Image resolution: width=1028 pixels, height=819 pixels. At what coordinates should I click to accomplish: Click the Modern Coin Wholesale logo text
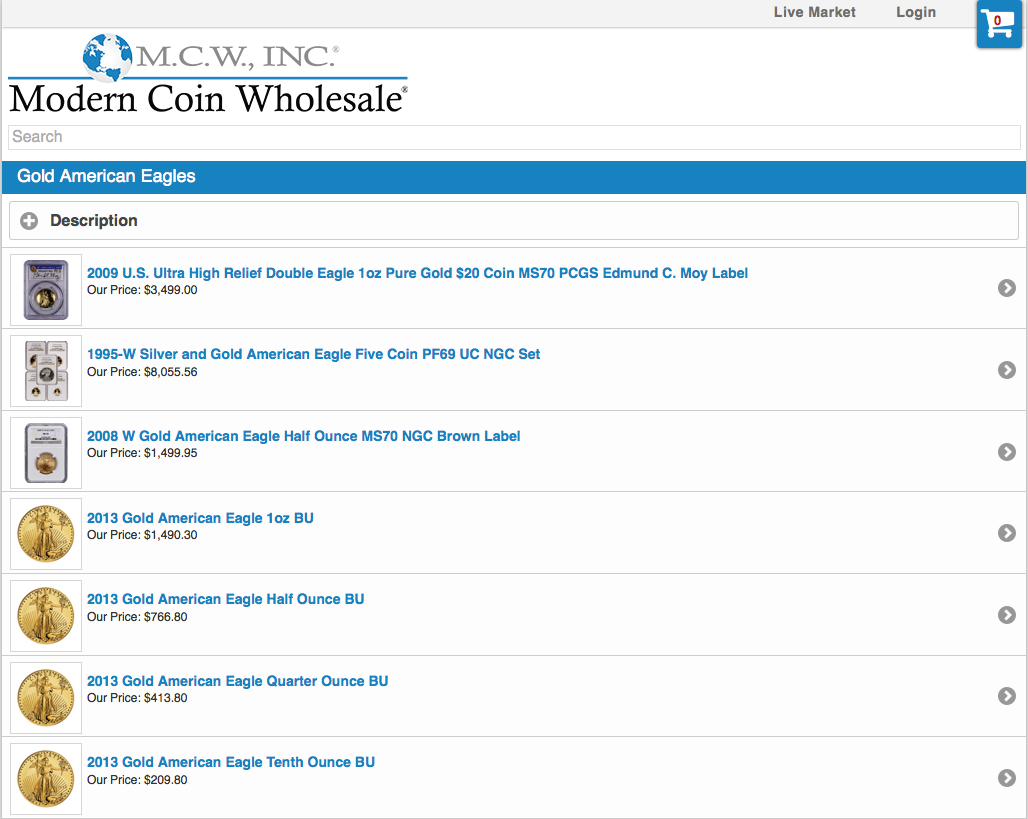pos(208,99)
